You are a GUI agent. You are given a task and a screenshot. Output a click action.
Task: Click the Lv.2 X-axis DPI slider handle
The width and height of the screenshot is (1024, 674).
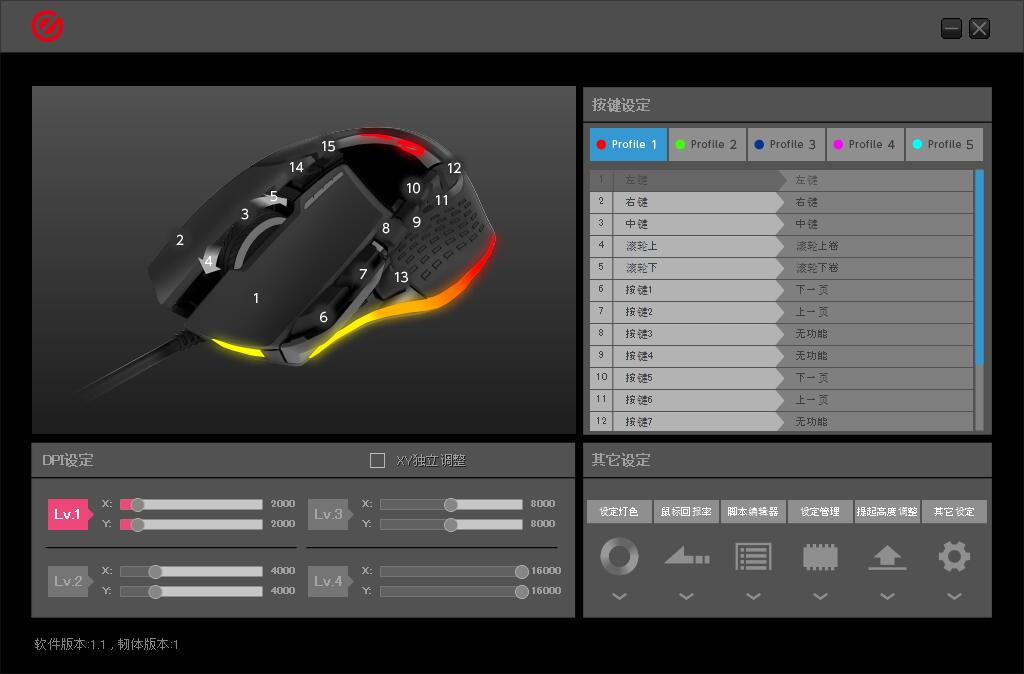point(155,571)
